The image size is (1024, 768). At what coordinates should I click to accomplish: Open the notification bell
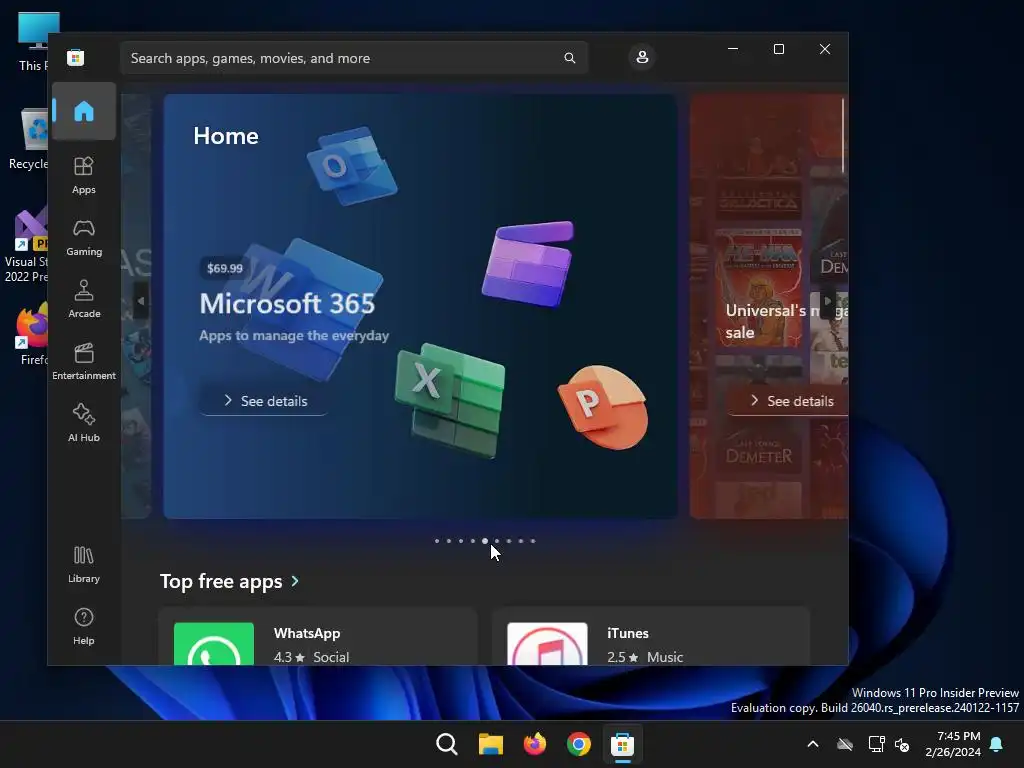click(997, 744)
